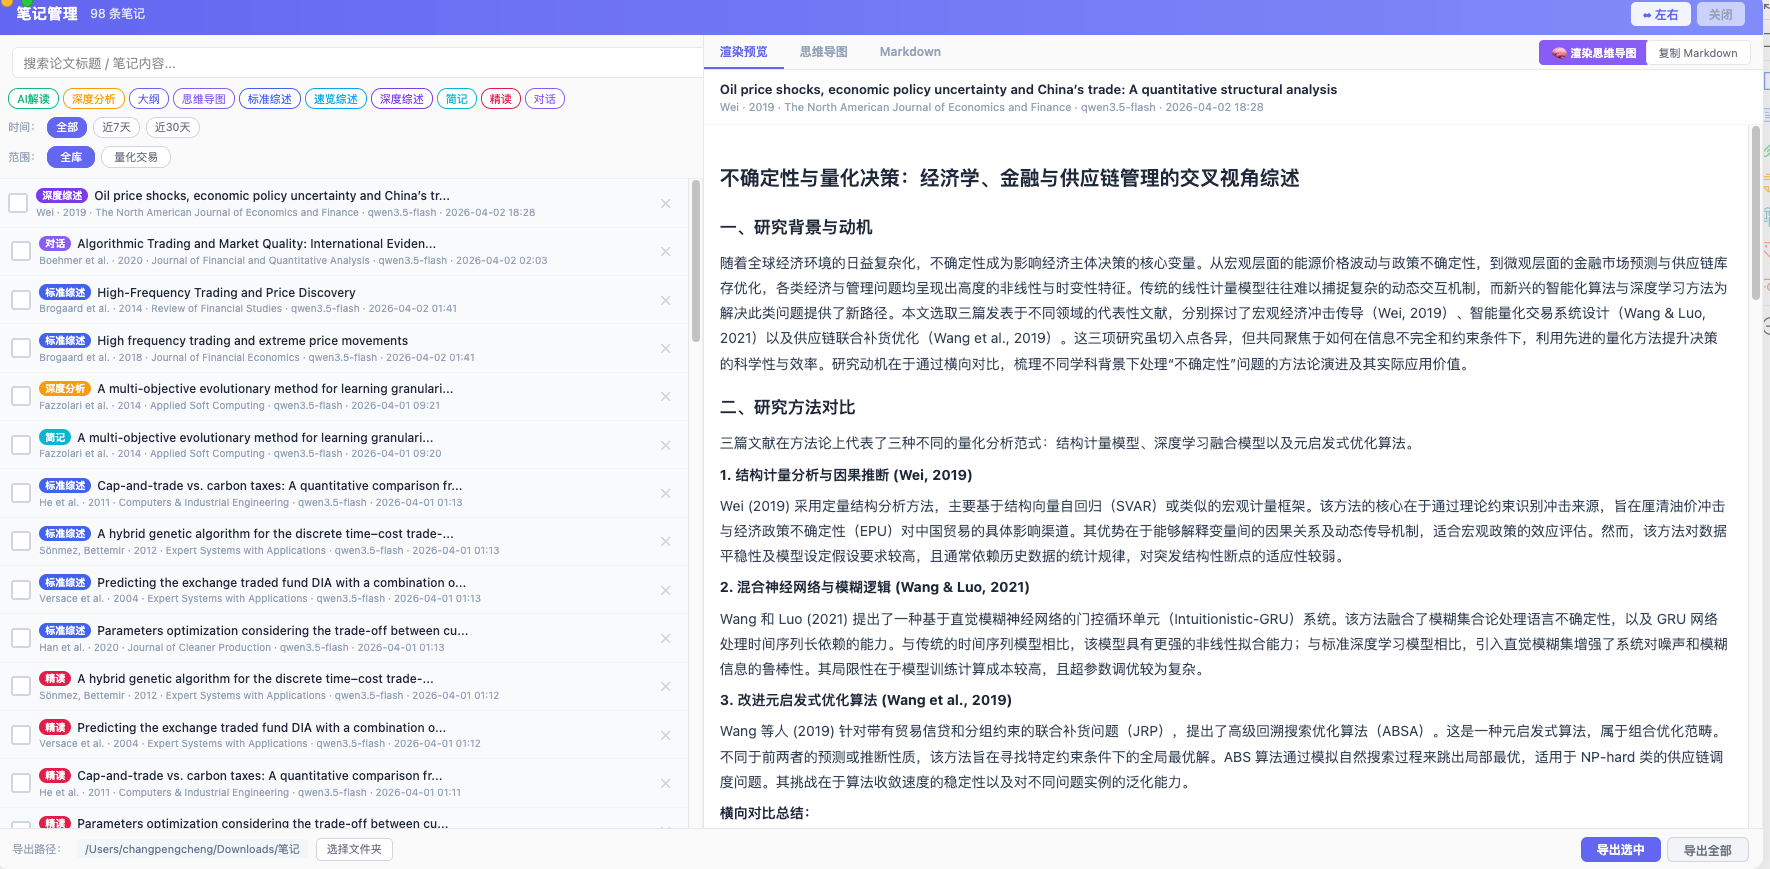Delete the High frequency trading extreme price movements note
The image size is (1770, 869).
(665, 348)
